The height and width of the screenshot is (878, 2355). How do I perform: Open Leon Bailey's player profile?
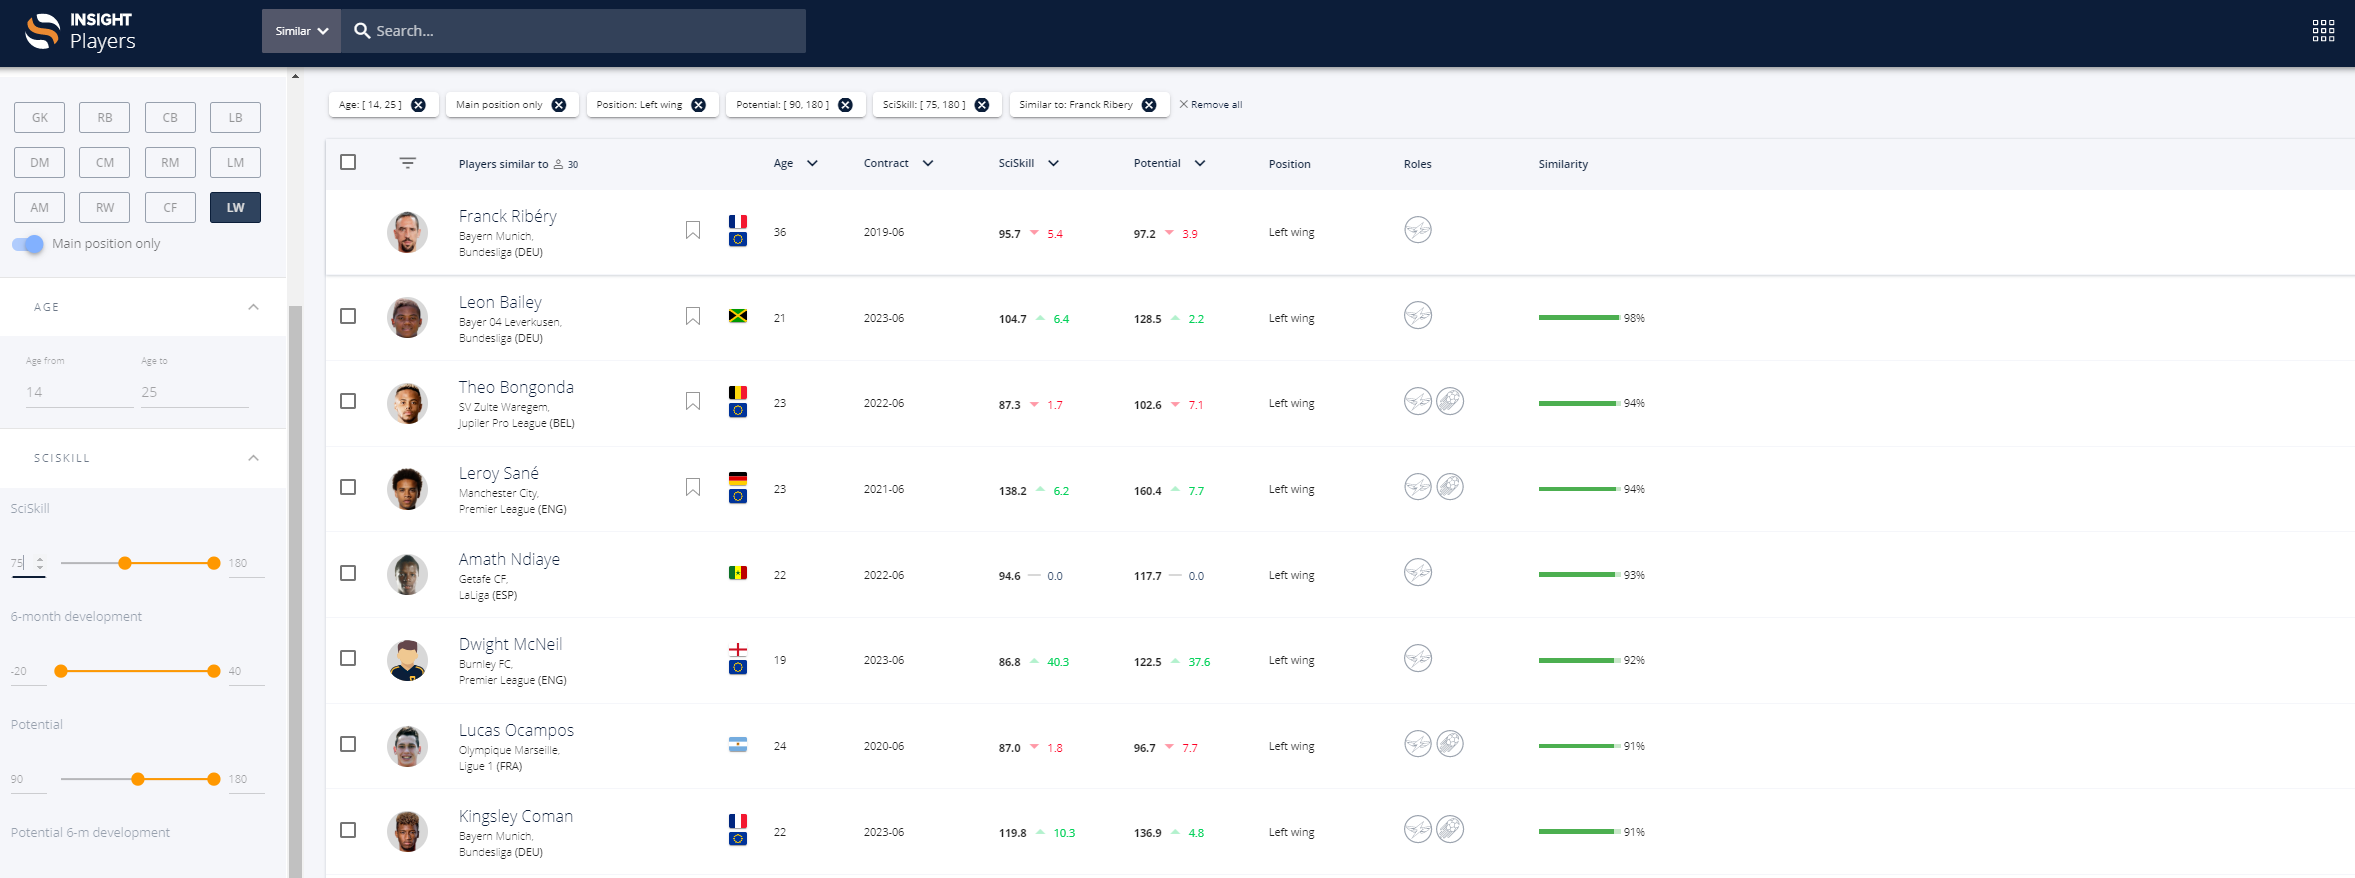coord(500,302)
